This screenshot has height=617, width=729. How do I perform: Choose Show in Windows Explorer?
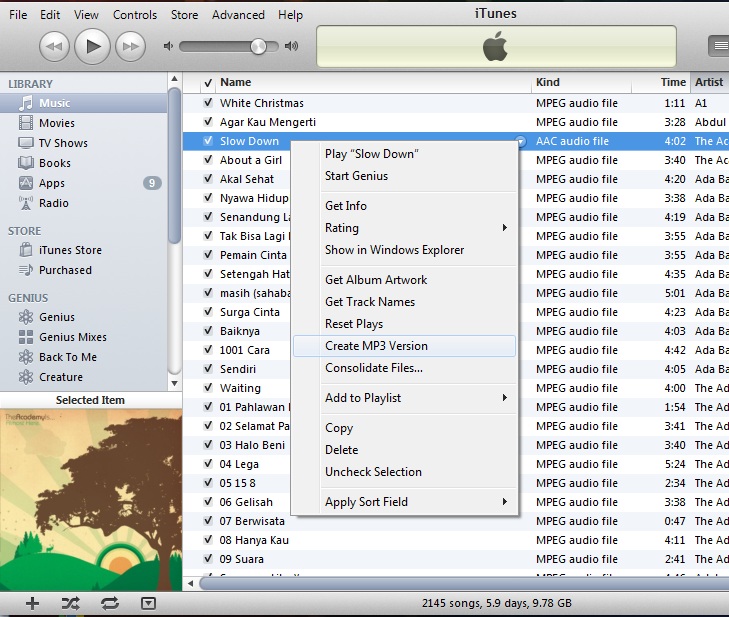405,250
